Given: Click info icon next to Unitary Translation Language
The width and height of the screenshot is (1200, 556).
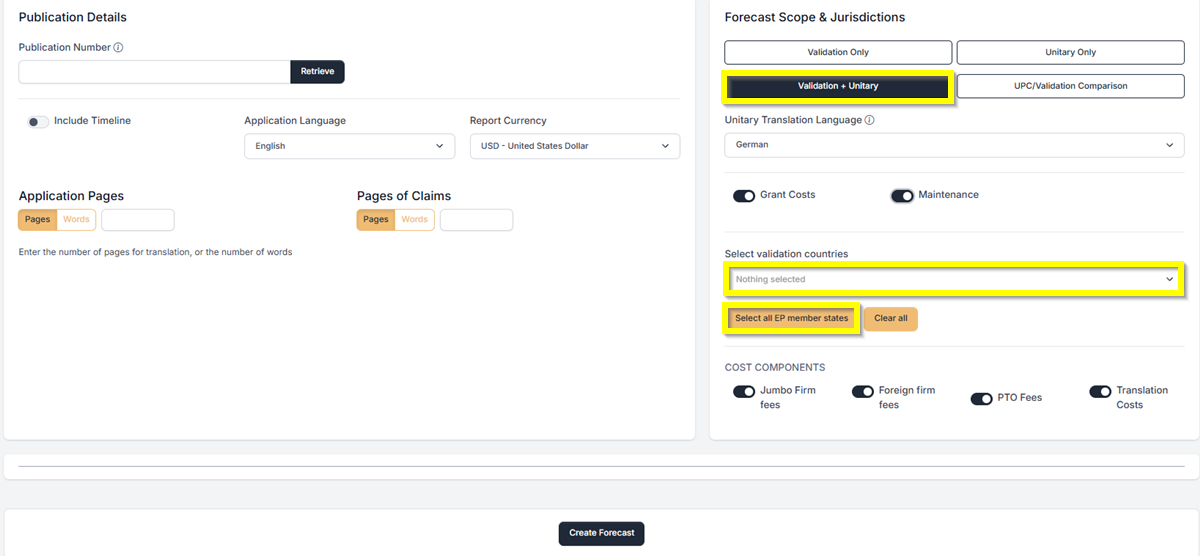Looking at the screenshot, I should coord(869,121).
